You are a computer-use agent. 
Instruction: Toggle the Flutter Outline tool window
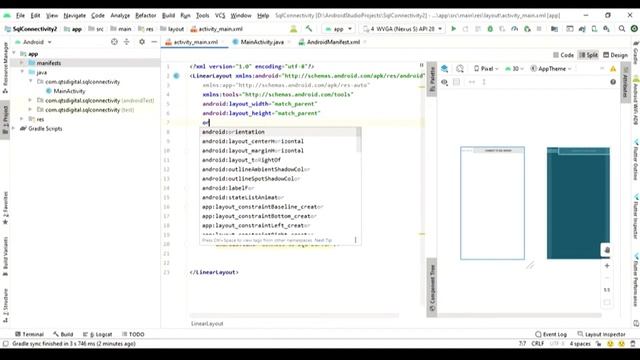(636, 160)
